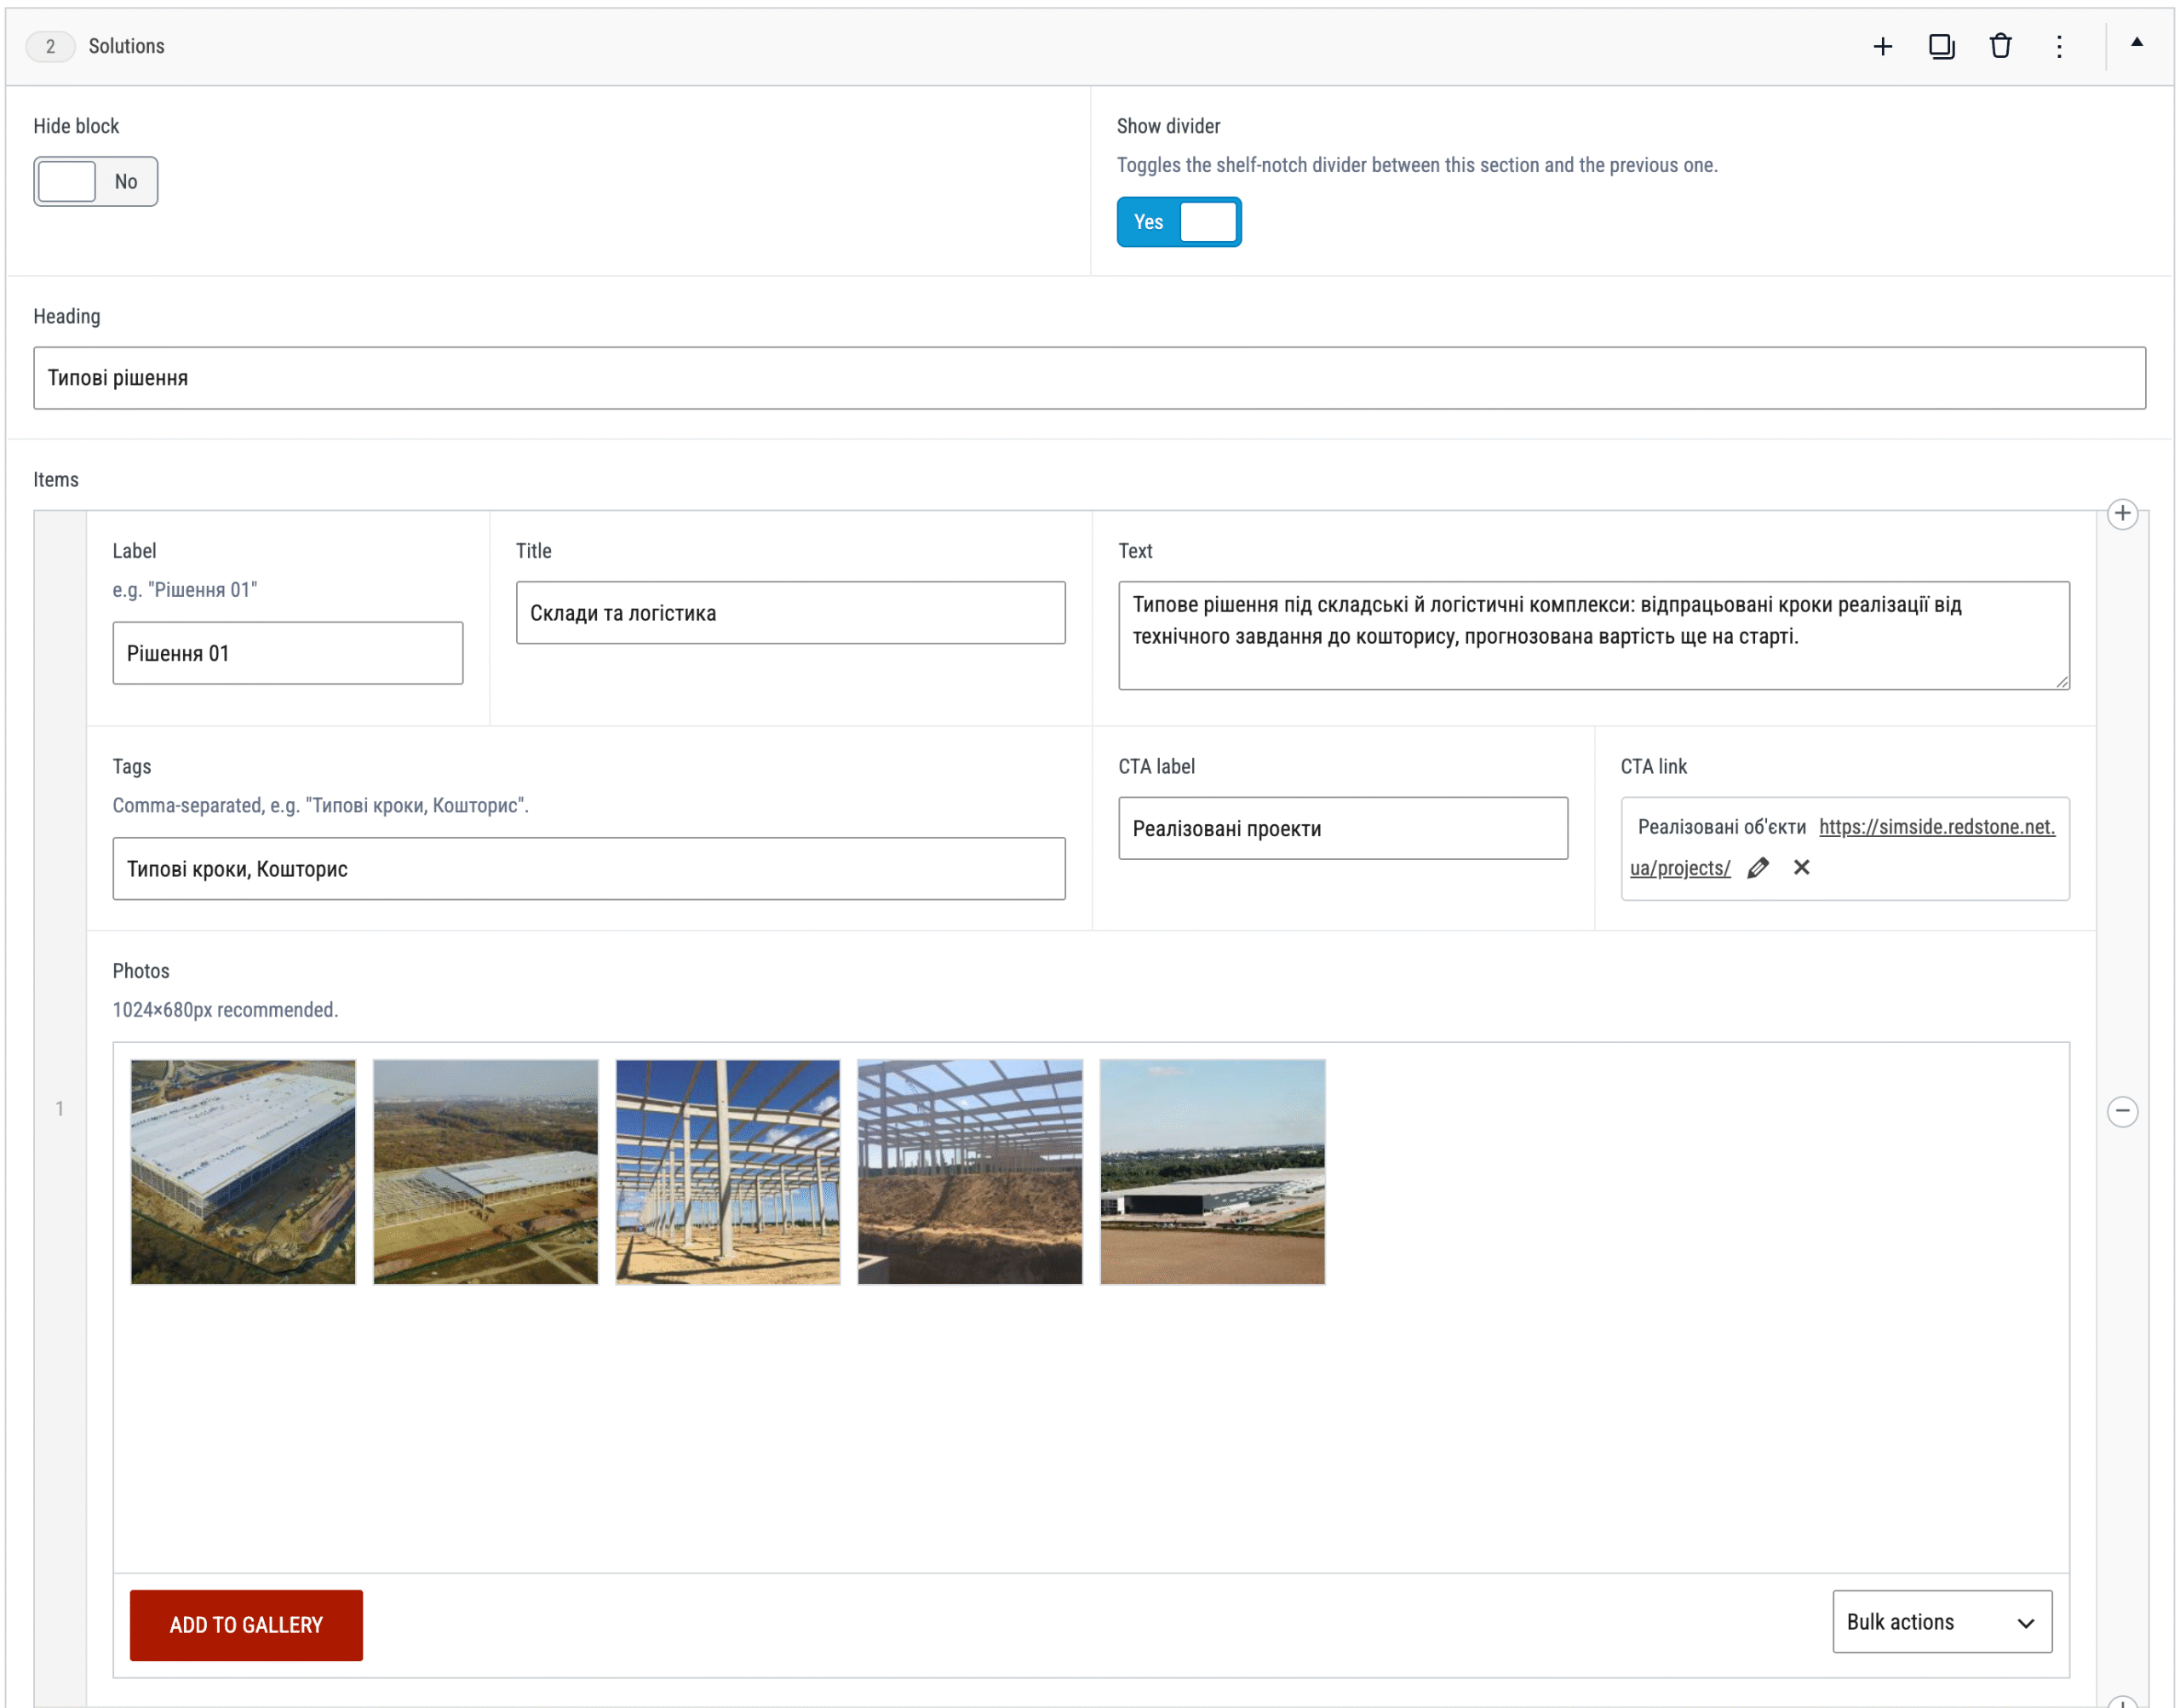Screen dimensions: 2180x1708
Task: Open the three-dot more options menu
Action: pyautogui.click(x=2058, y=46)
